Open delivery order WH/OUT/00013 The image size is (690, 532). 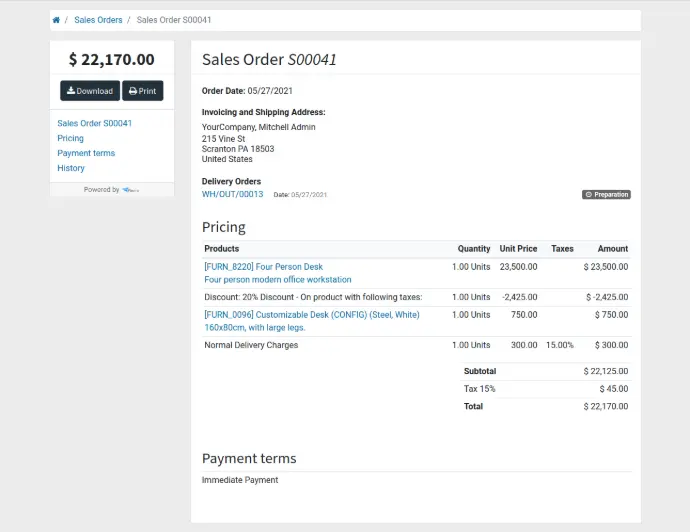point(232,194)
